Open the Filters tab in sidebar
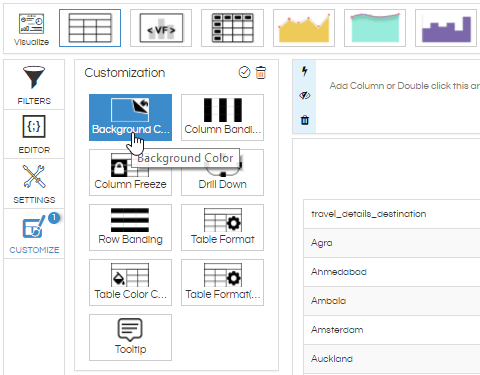Screen dimensions: 480x375 pos(34,85)
